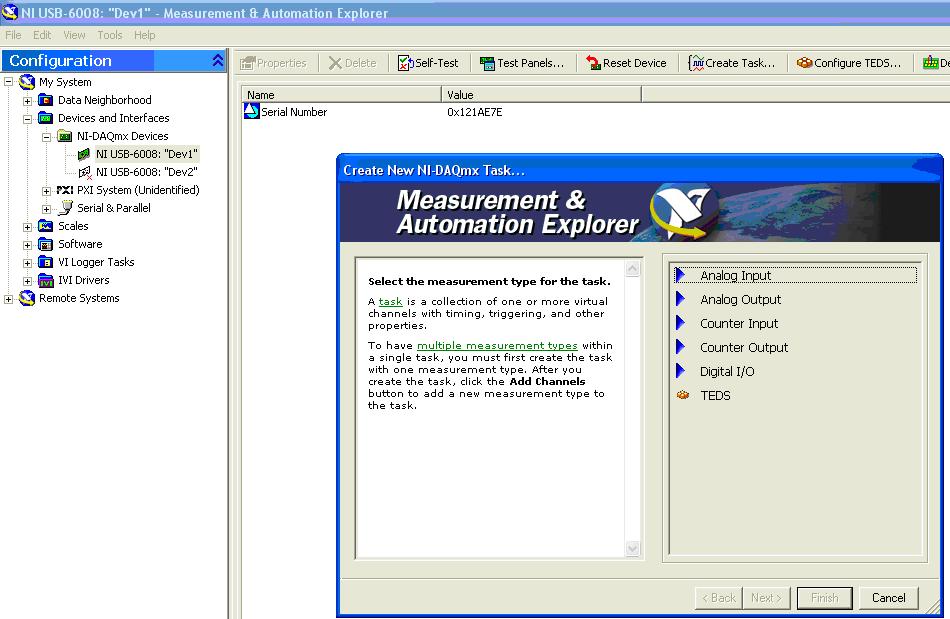Open the Help menu

coord(145,35)
